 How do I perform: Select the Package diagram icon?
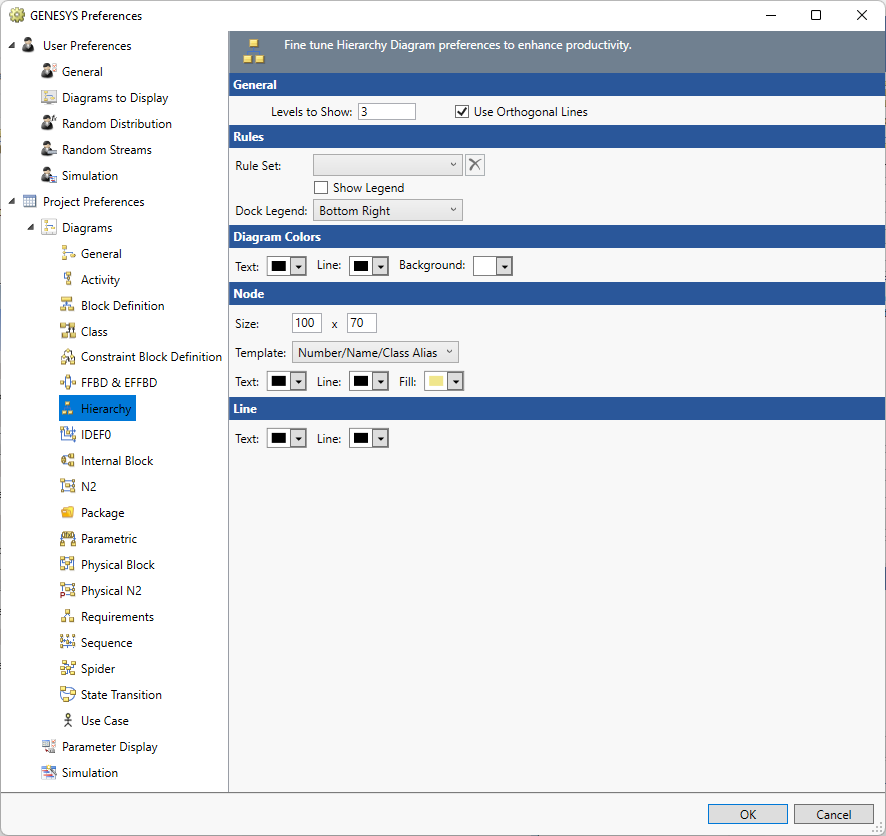[x=68, y=513]
